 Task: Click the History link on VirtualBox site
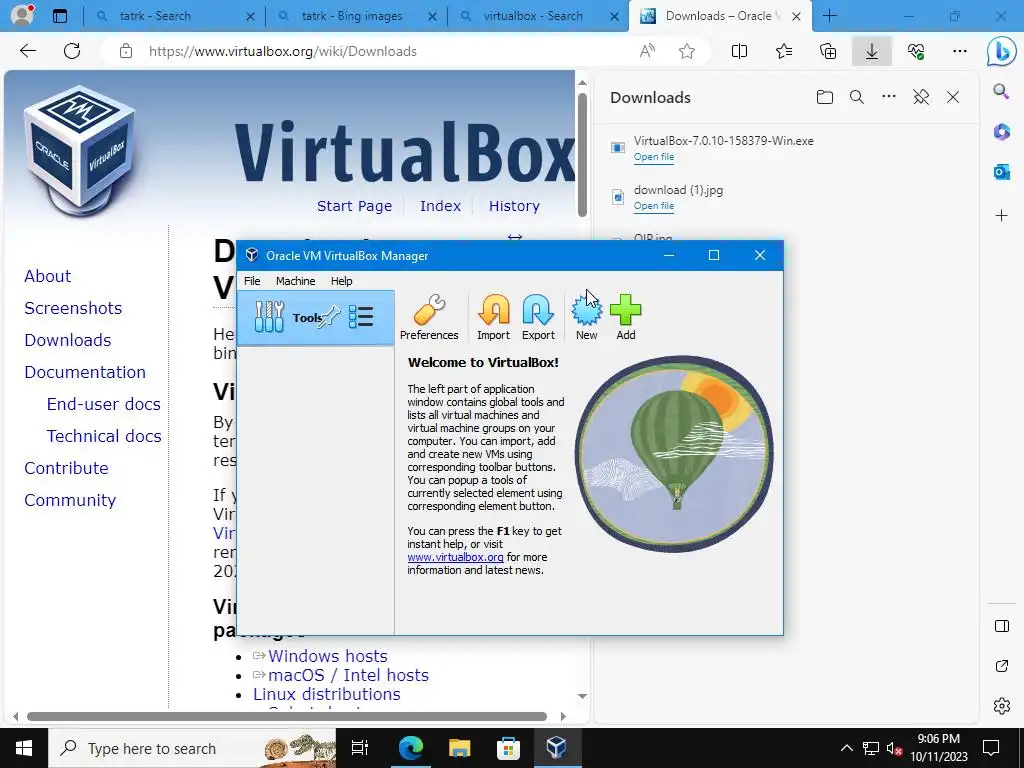click(x=514, y=206)
